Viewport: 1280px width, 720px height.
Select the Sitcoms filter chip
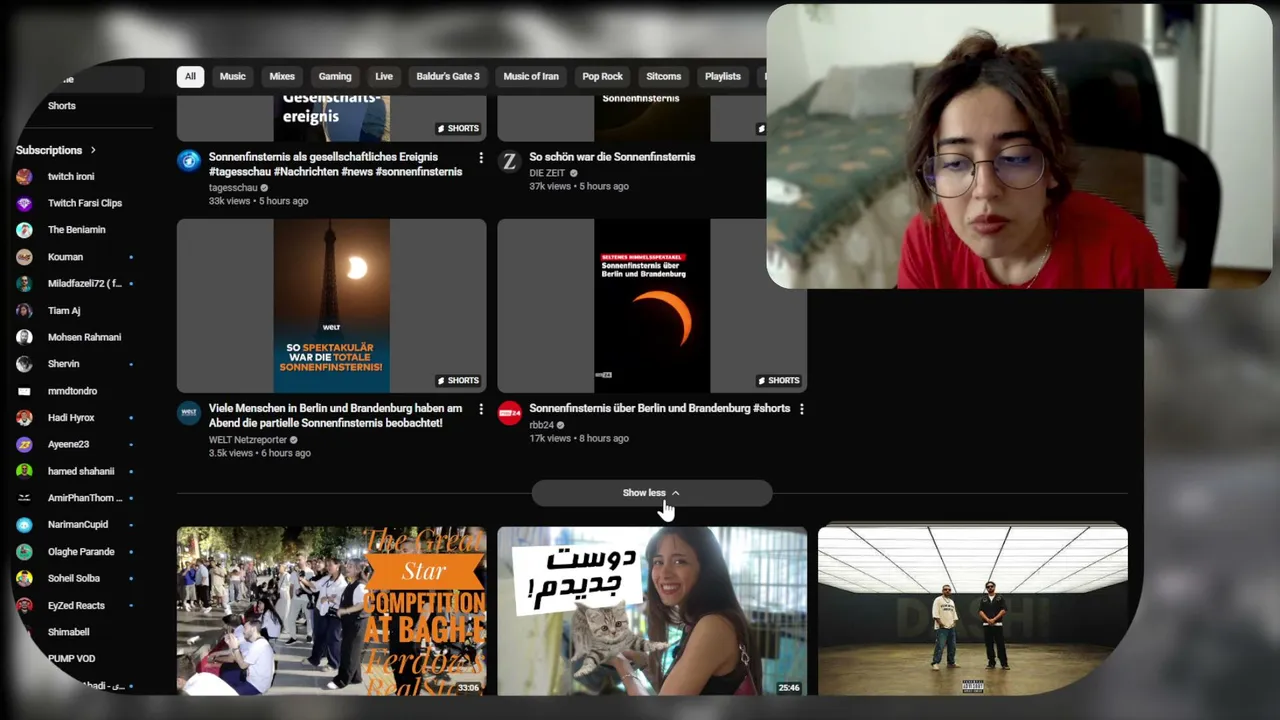click(x=664, y=76)
